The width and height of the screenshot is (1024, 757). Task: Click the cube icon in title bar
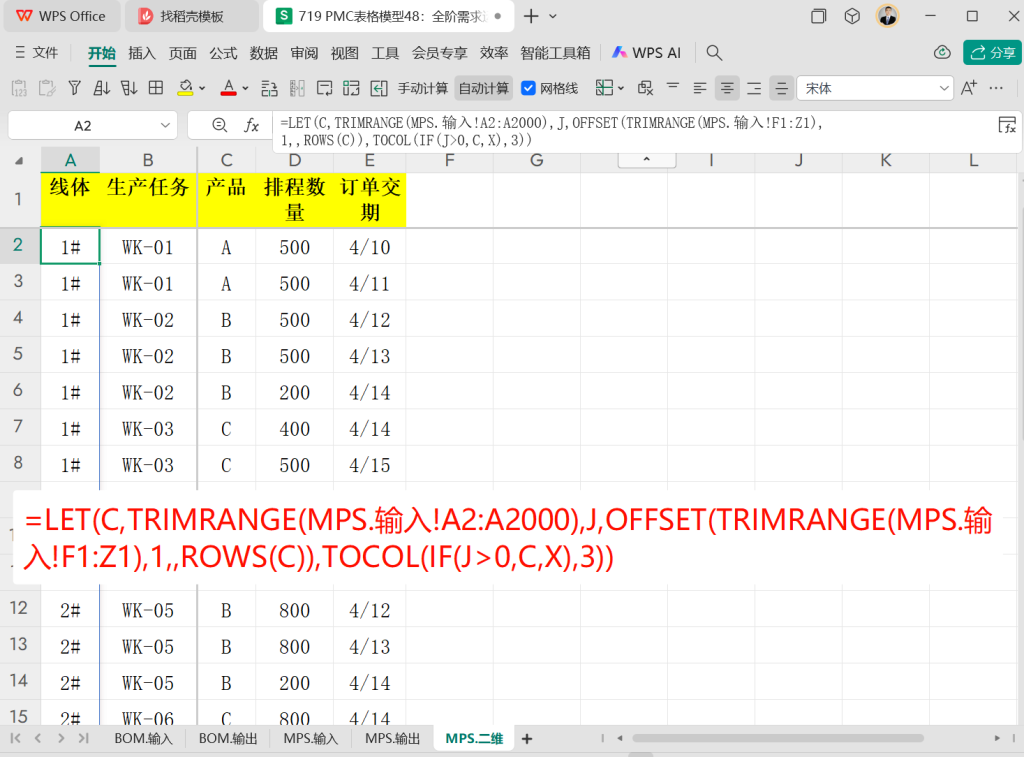[852, 16]
